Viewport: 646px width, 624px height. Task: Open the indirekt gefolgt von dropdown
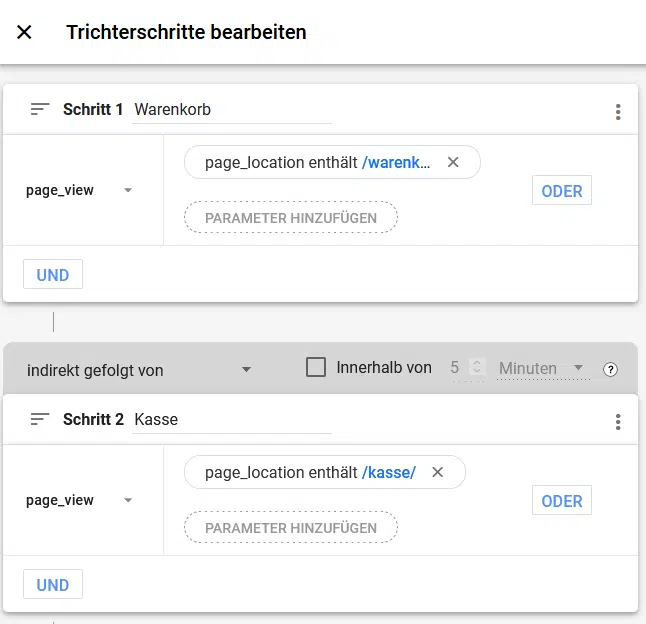pos(139,370)
